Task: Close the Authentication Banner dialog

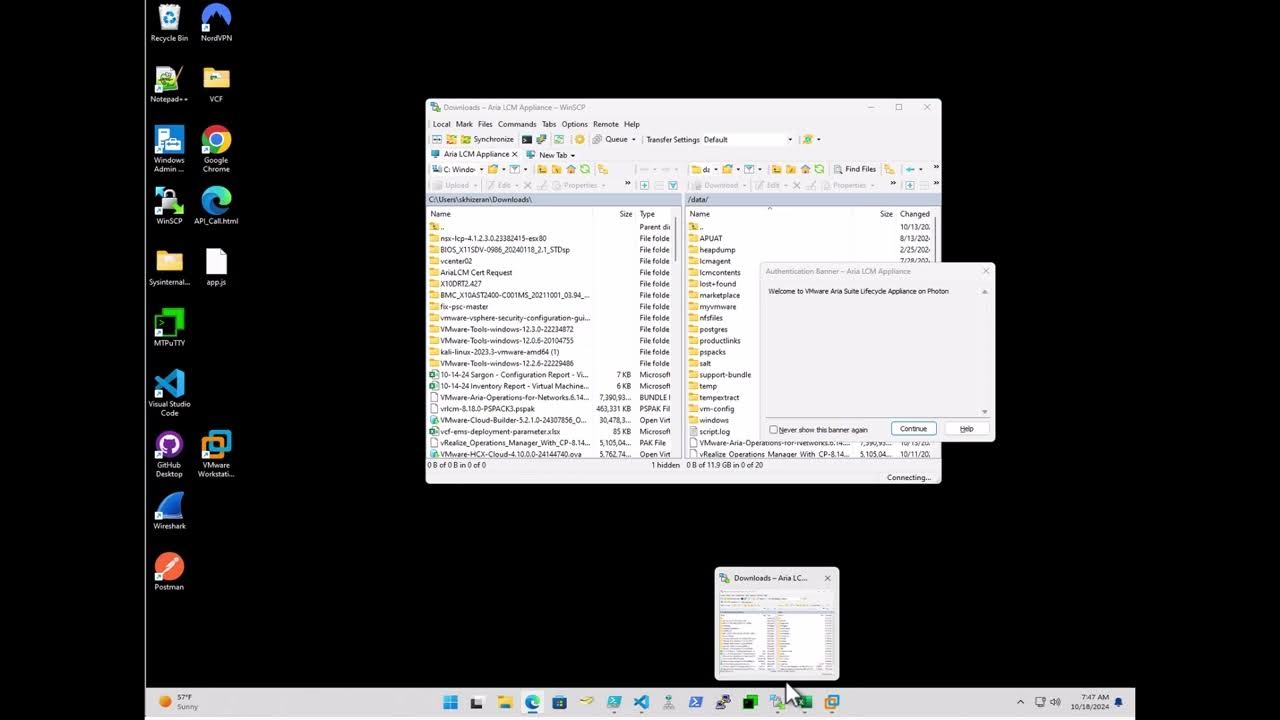Action: (x=986, y=271)
